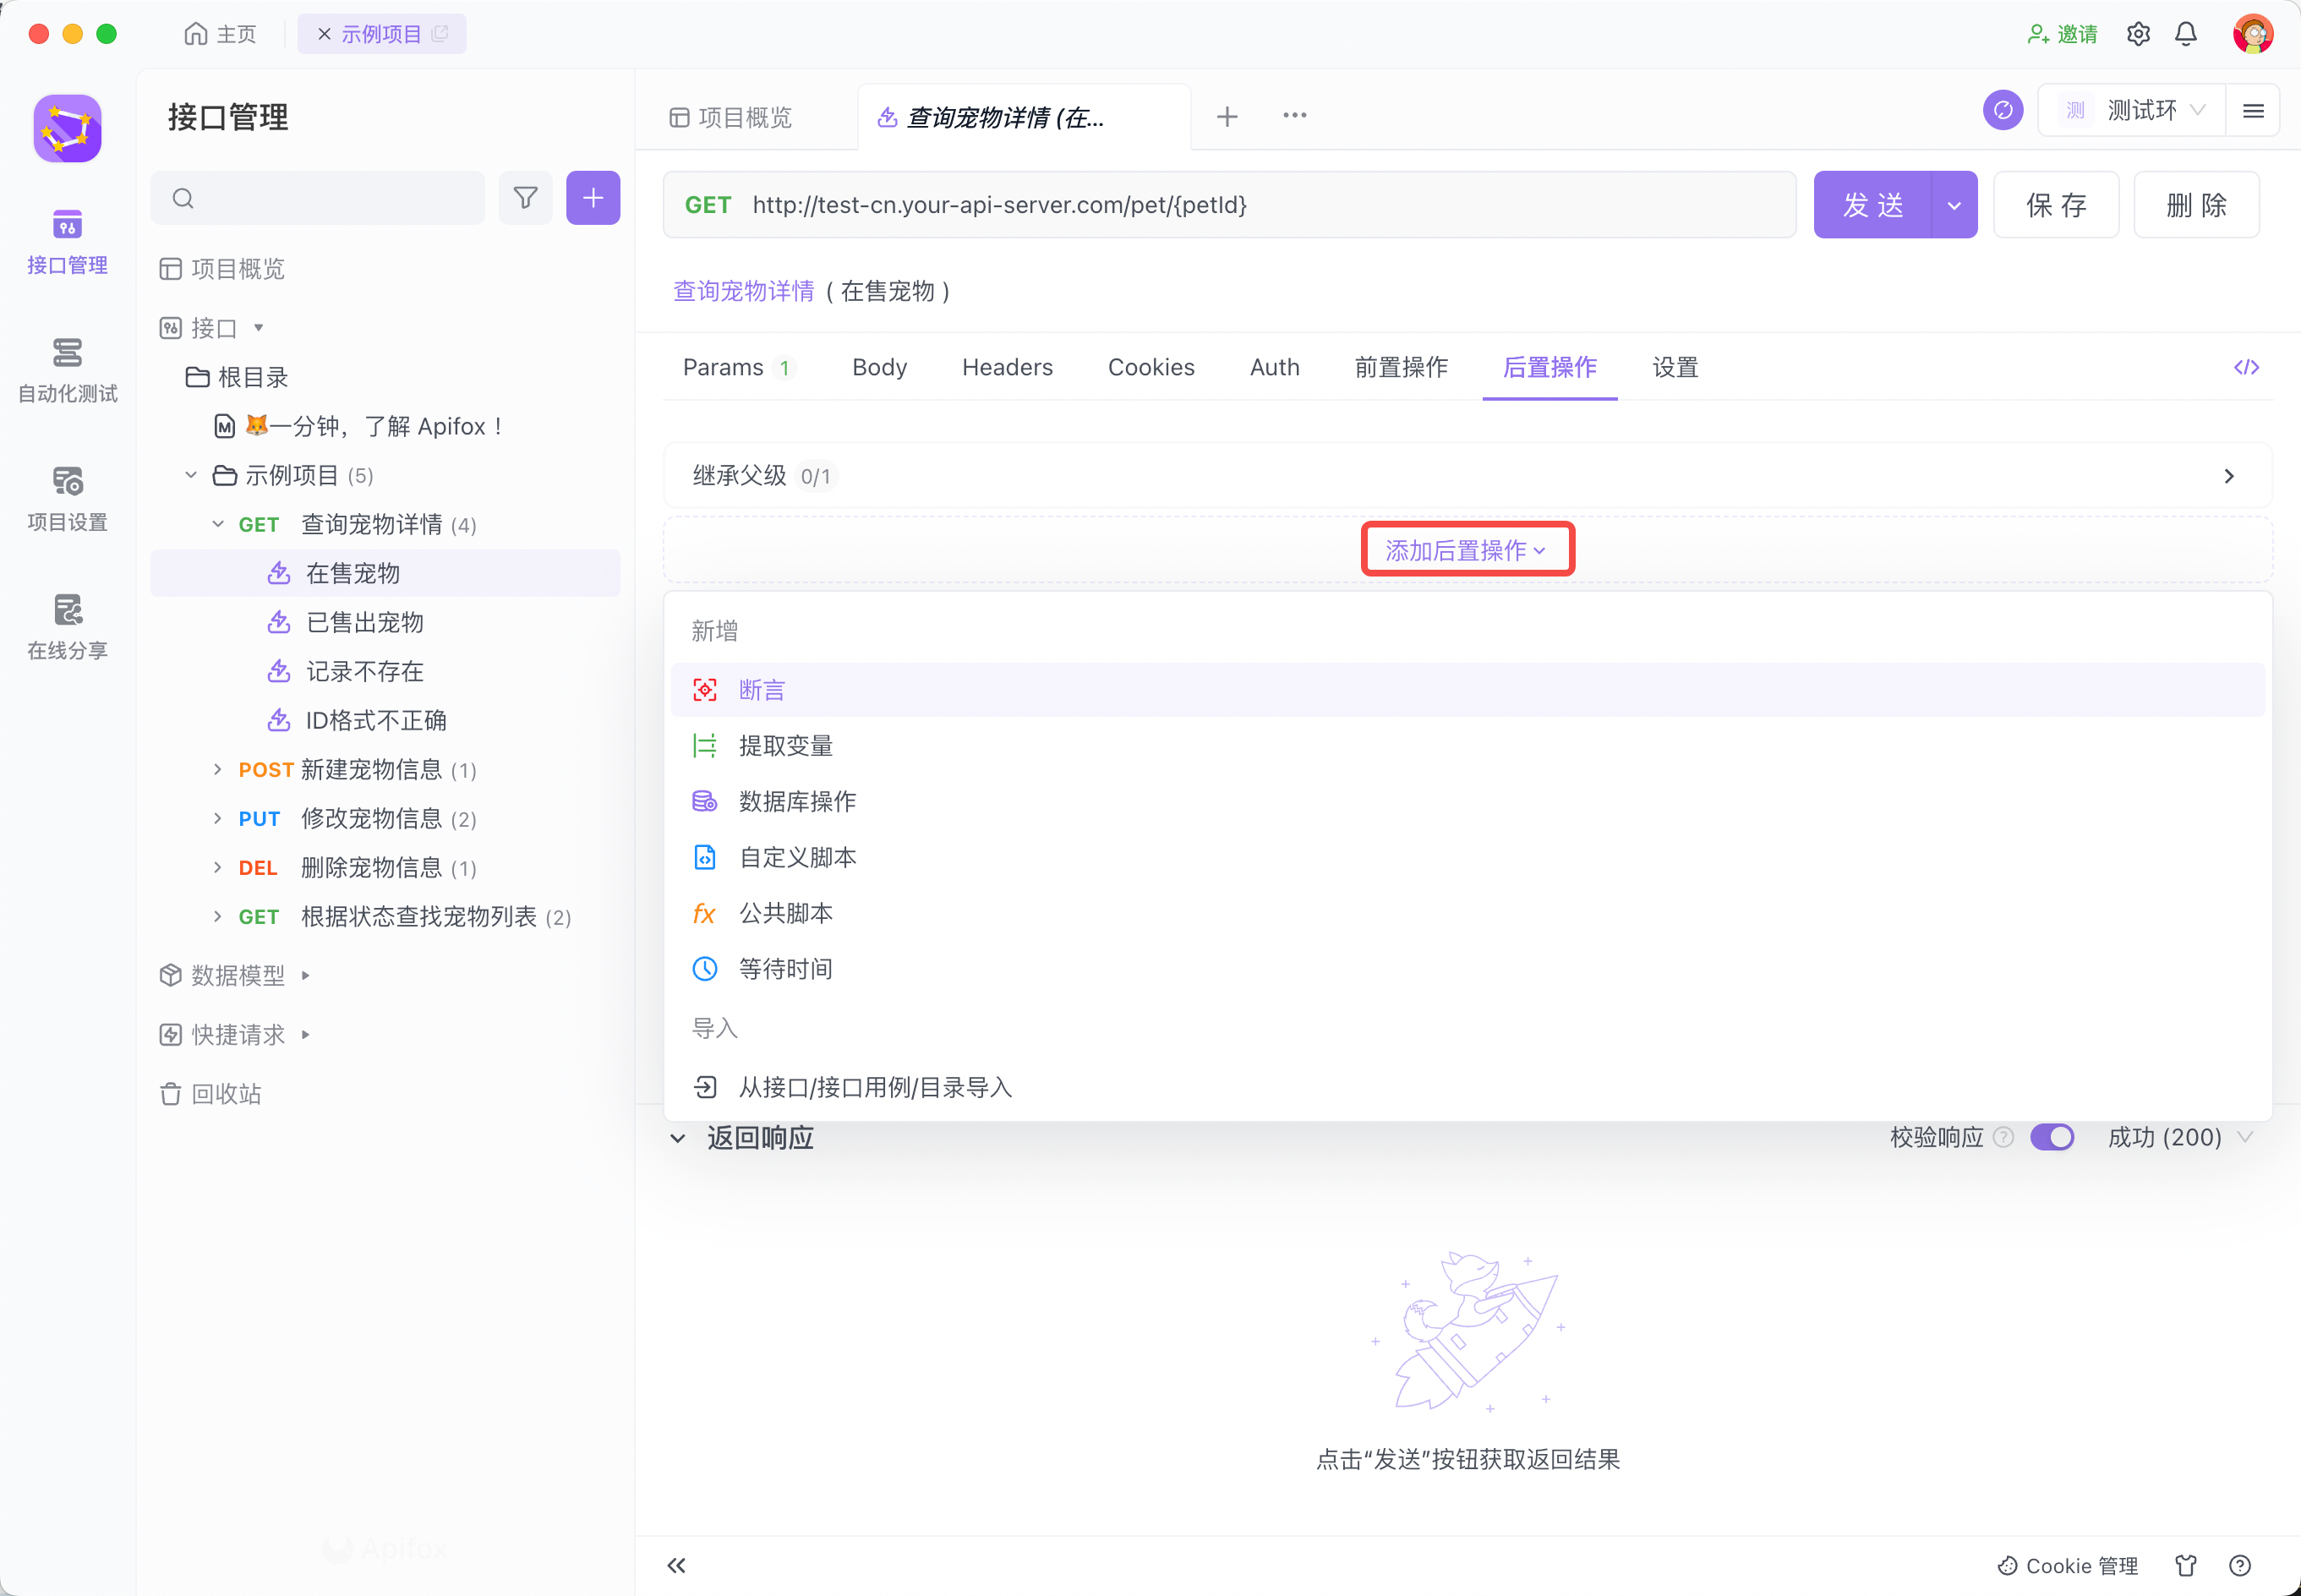
Task: Open the 项目设置 sidebar section
Action: click(67, 498)
